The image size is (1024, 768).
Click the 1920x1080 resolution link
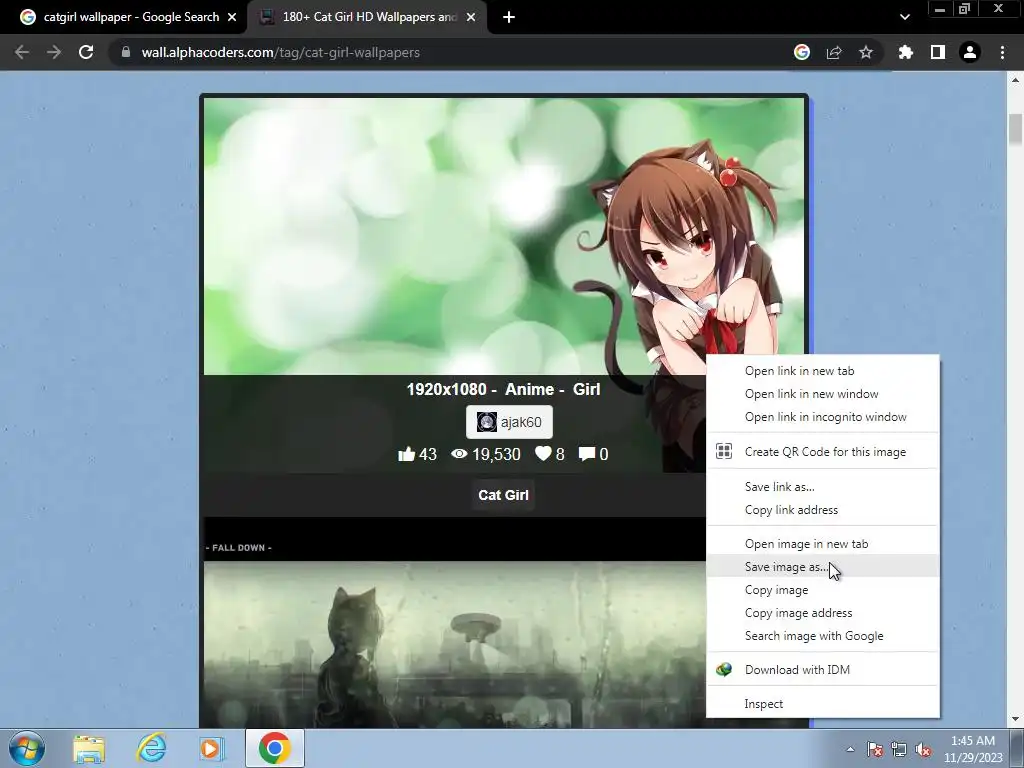click(447, 389)
